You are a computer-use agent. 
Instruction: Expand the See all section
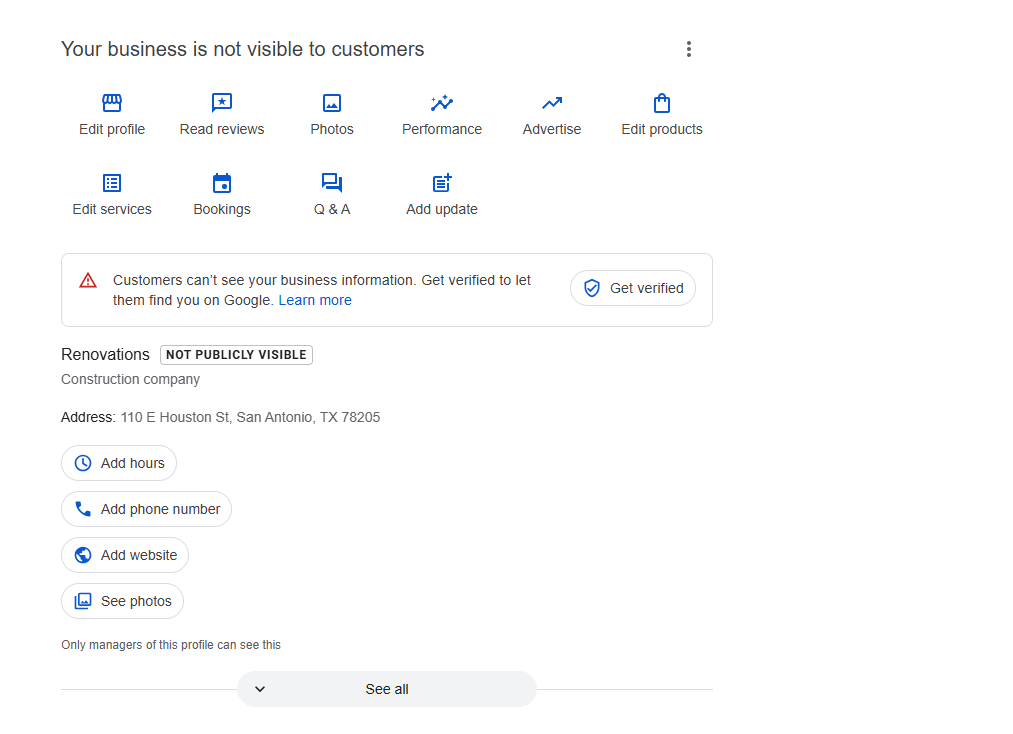(x=386, y=689)
